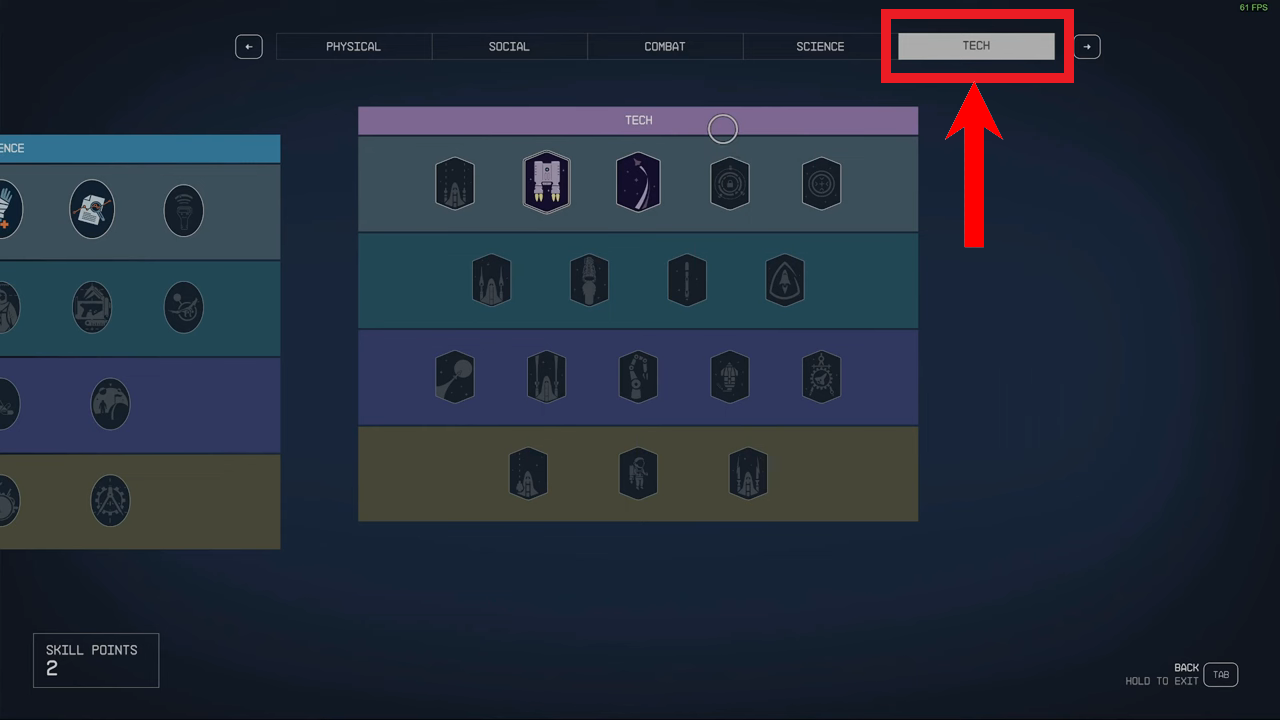Select the Ballistic Weapon Systems skill badge

click(x=455, y=183)
